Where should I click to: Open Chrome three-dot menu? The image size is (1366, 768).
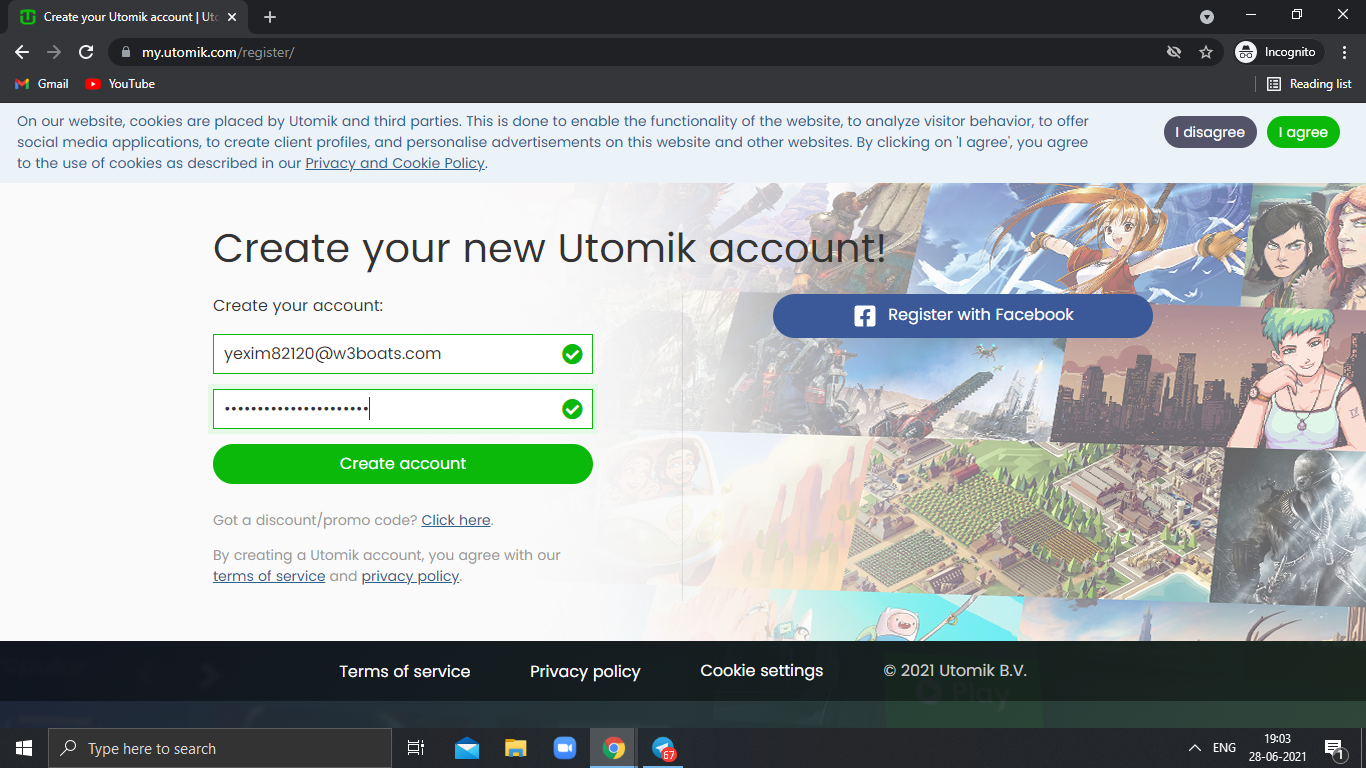tap(1345, 52)
